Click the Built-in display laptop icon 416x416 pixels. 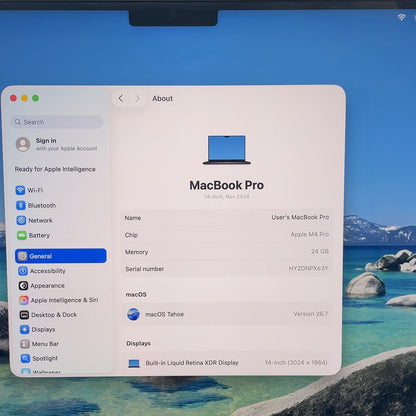pos(134,363)
